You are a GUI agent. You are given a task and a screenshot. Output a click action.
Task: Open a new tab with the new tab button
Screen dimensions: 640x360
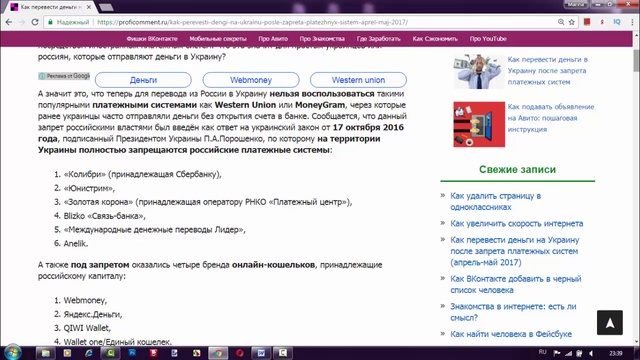point(106,7)
